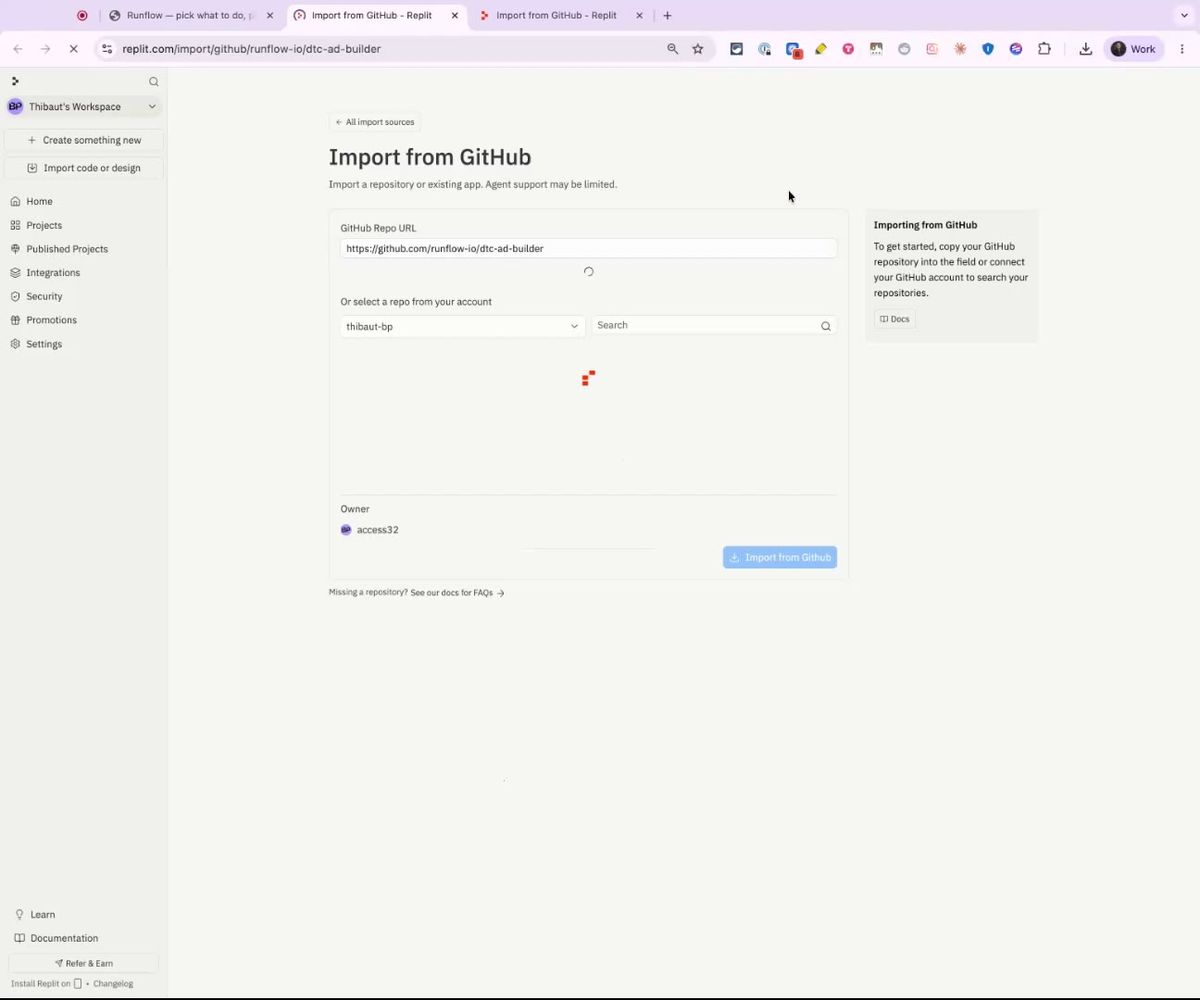Open Chrome three-dot menu
1200x1000 pixels.
pos(1183,49)
